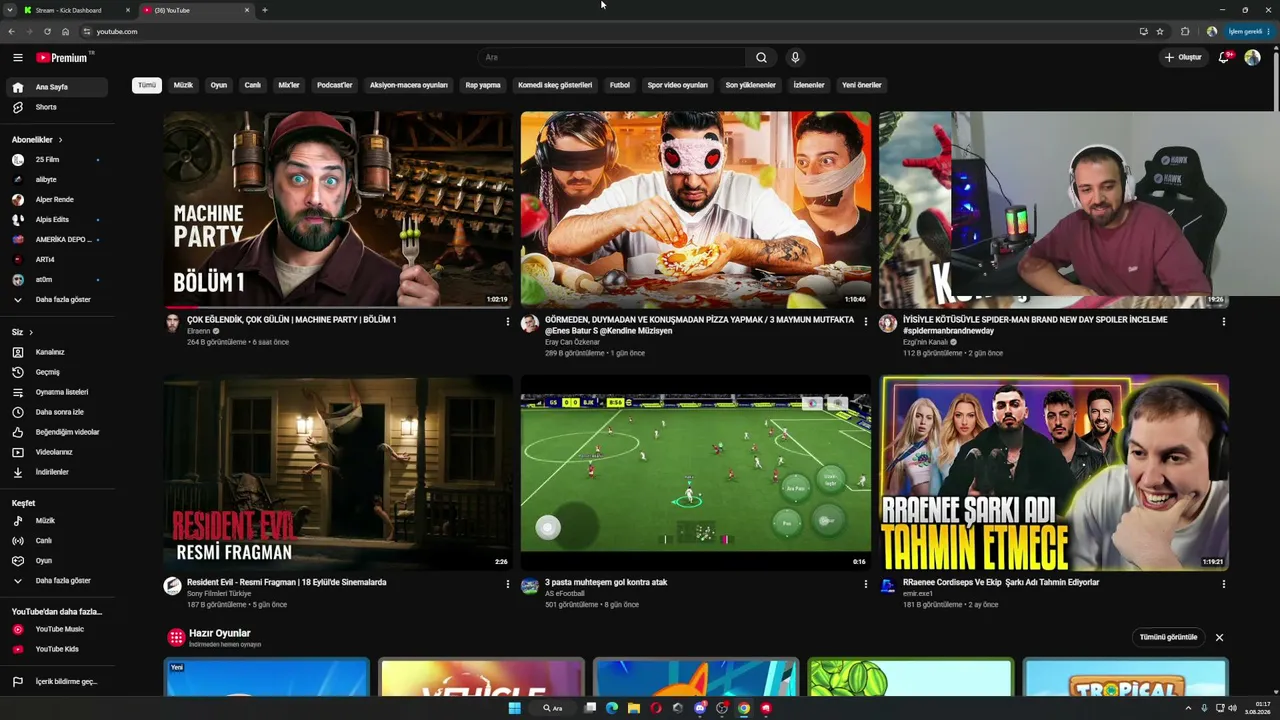Image resolution: width=1280 pixels, height=720 pixels.
Task: Open Müzik under Keşfet
Action: (56, 521)
